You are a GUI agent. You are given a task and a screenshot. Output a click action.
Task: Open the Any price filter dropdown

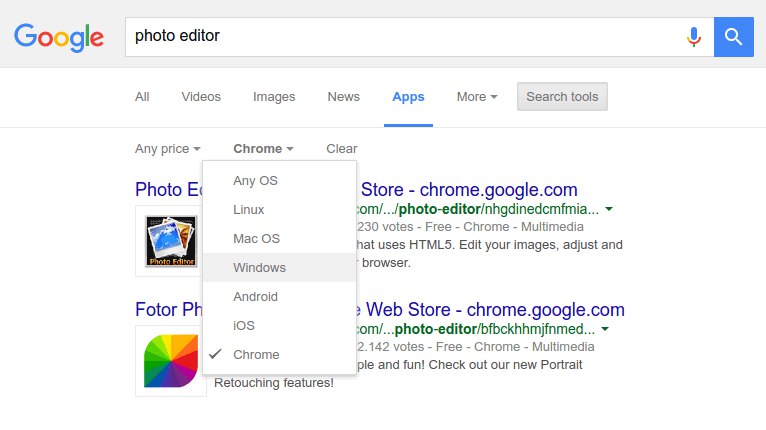coord(168,149)
